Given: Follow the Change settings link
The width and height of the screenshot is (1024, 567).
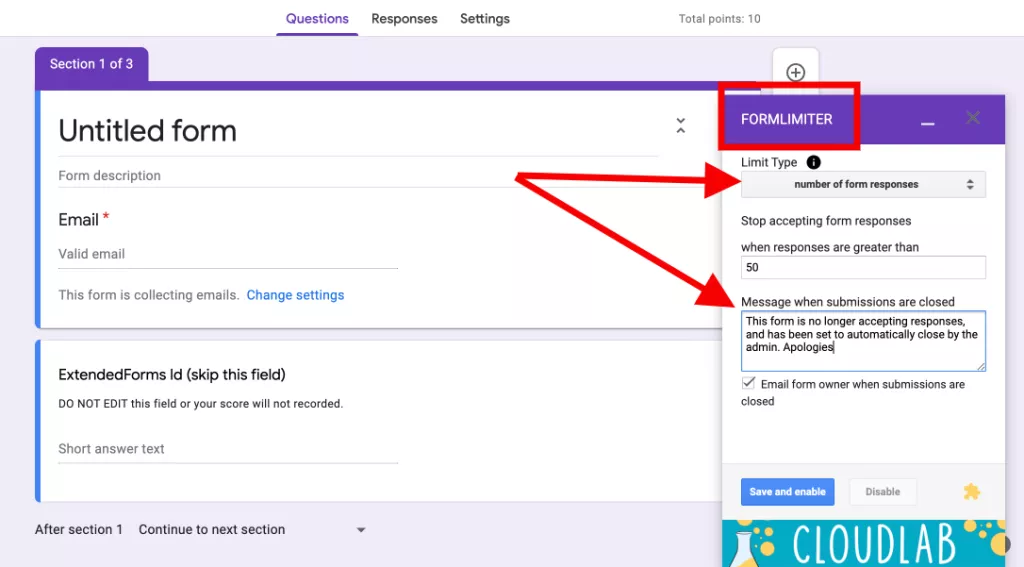Looking at the screenshot, I should tap(295, 295).
